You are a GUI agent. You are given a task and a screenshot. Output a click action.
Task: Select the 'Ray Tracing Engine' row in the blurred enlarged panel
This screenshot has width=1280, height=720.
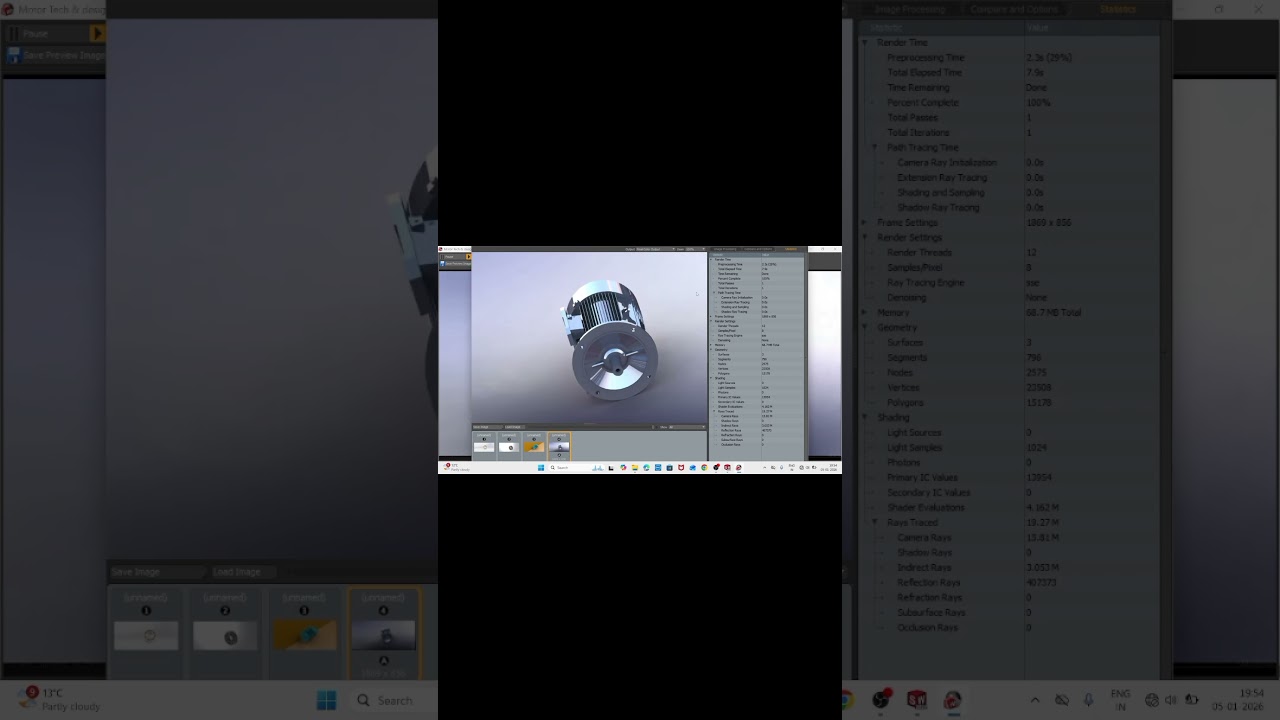click(x=1010, y=283)
